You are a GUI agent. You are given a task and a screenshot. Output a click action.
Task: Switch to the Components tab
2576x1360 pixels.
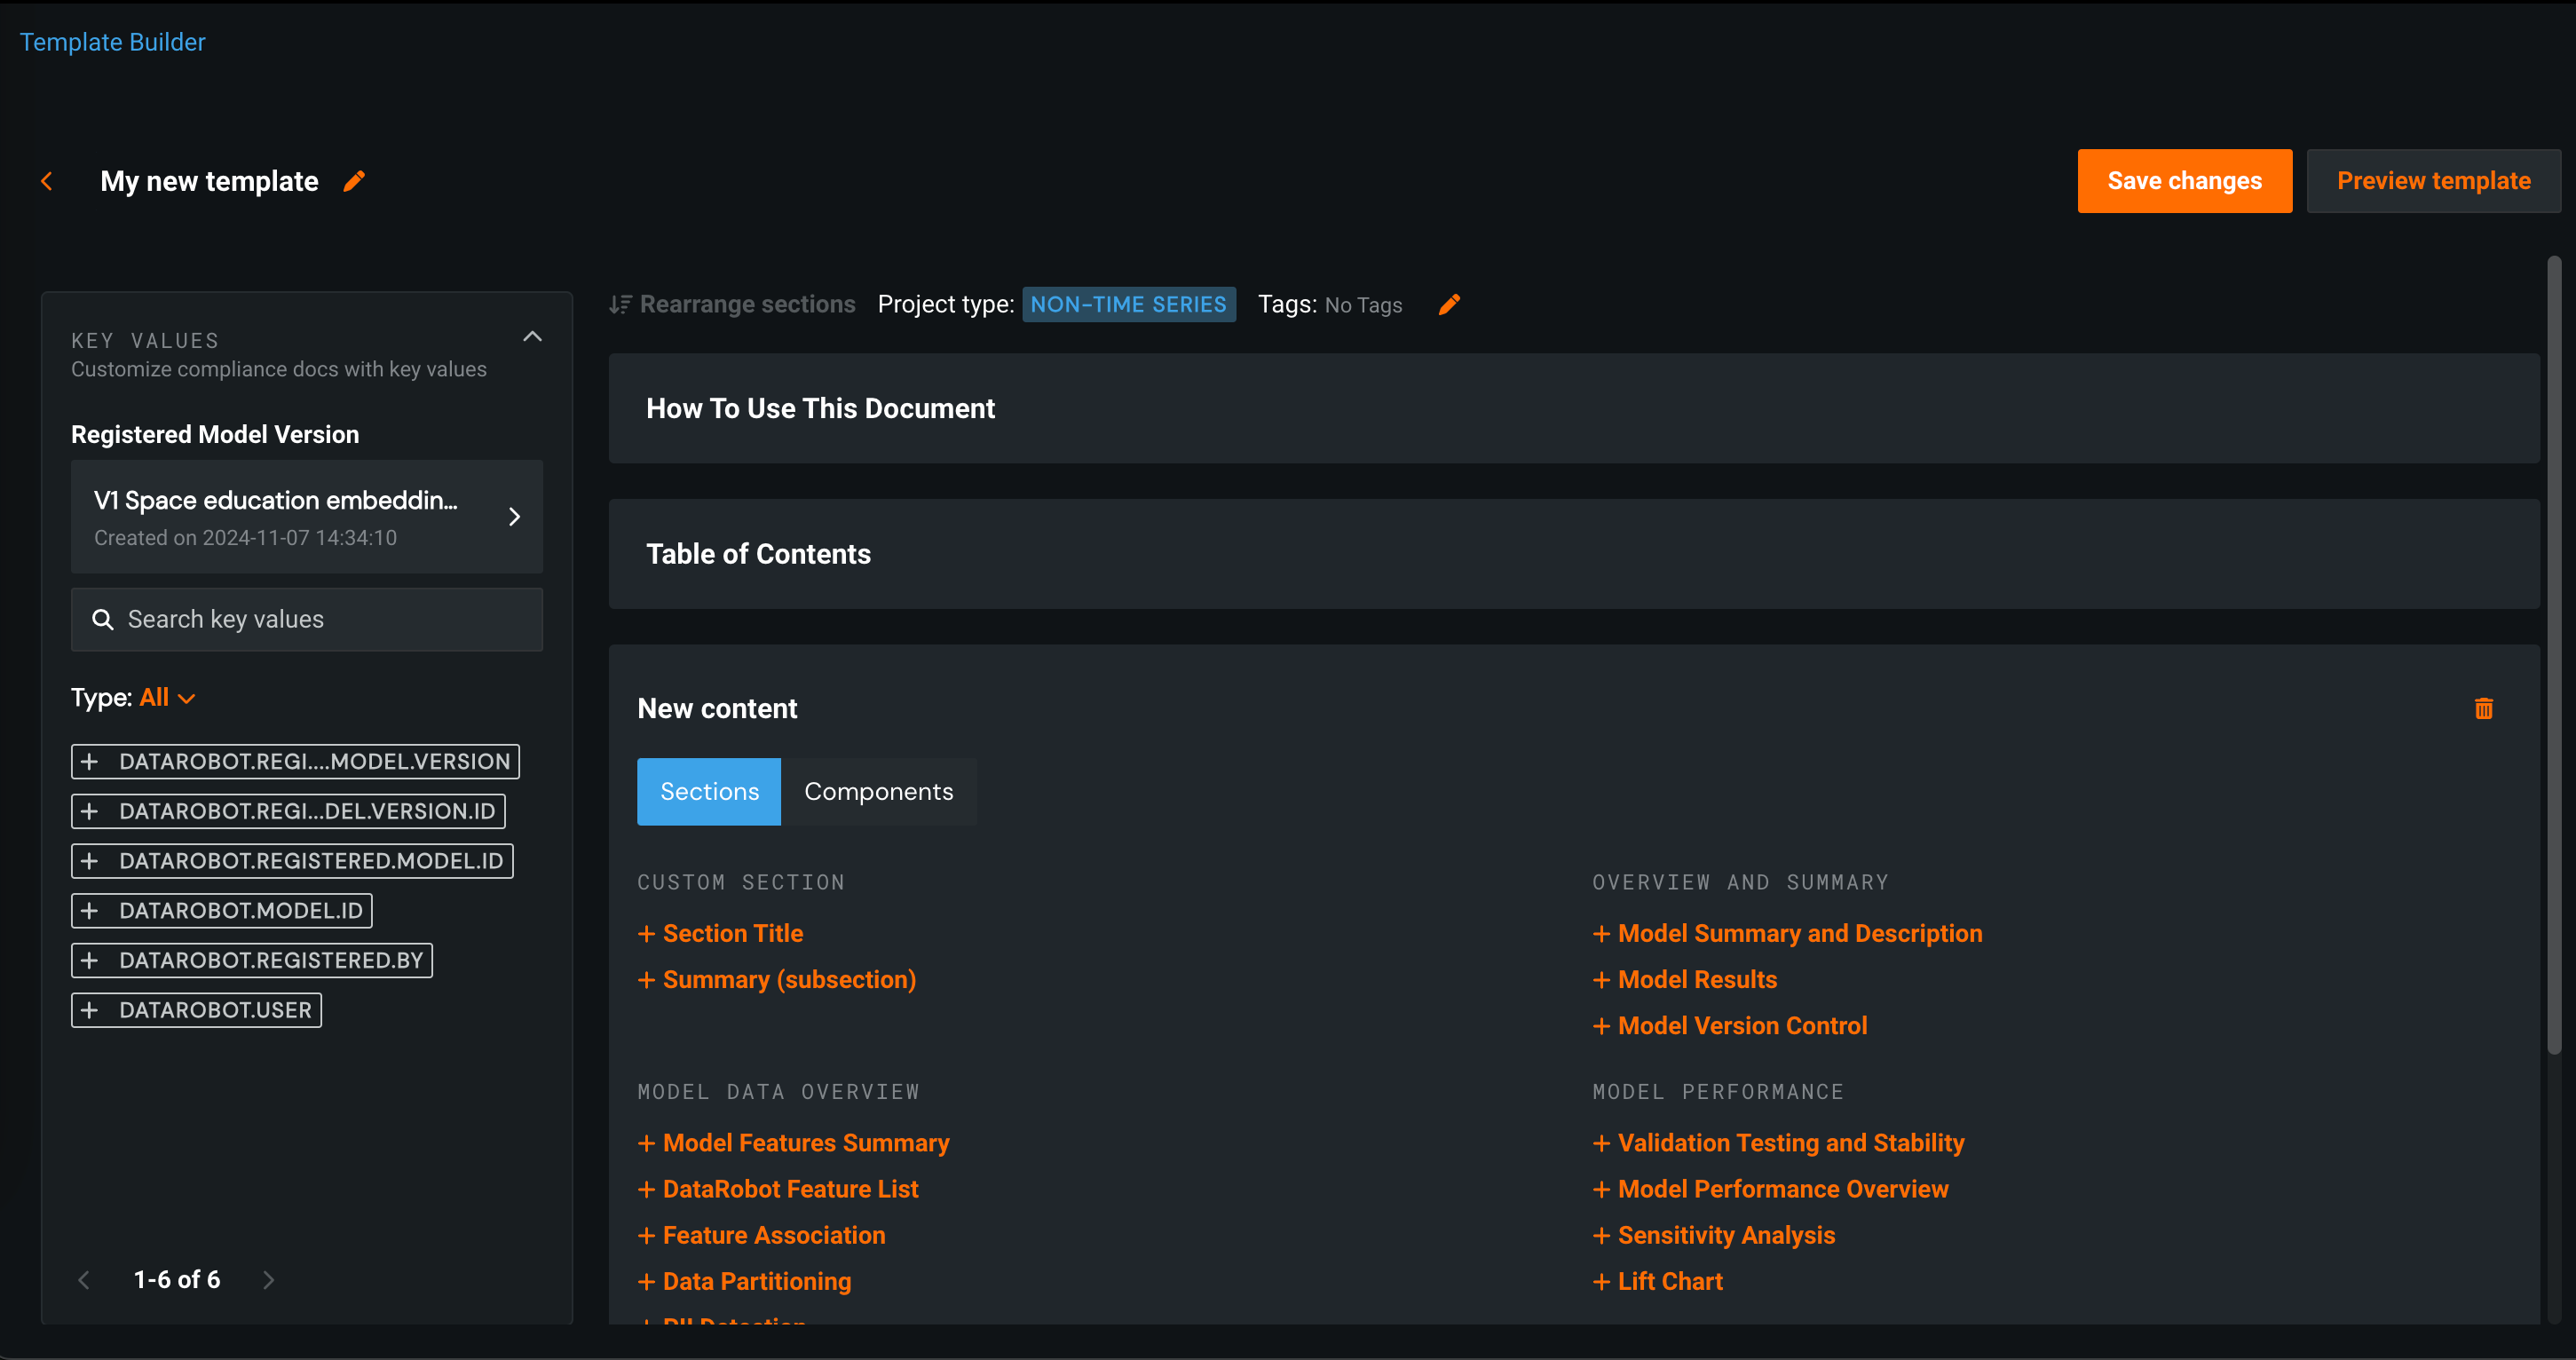(878, 792)
